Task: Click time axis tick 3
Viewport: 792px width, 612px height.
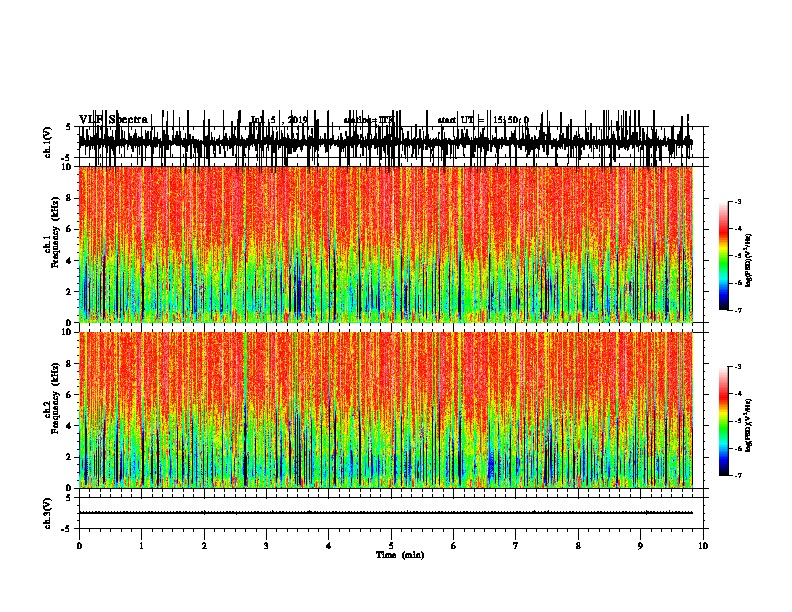Action: 266,546
